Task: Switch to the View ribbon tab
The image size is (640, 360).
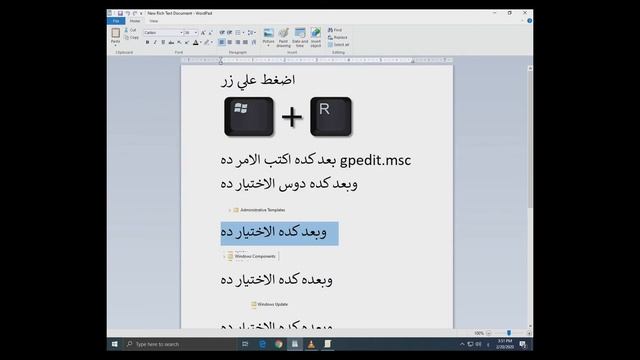Action: [x=153, y=21]
